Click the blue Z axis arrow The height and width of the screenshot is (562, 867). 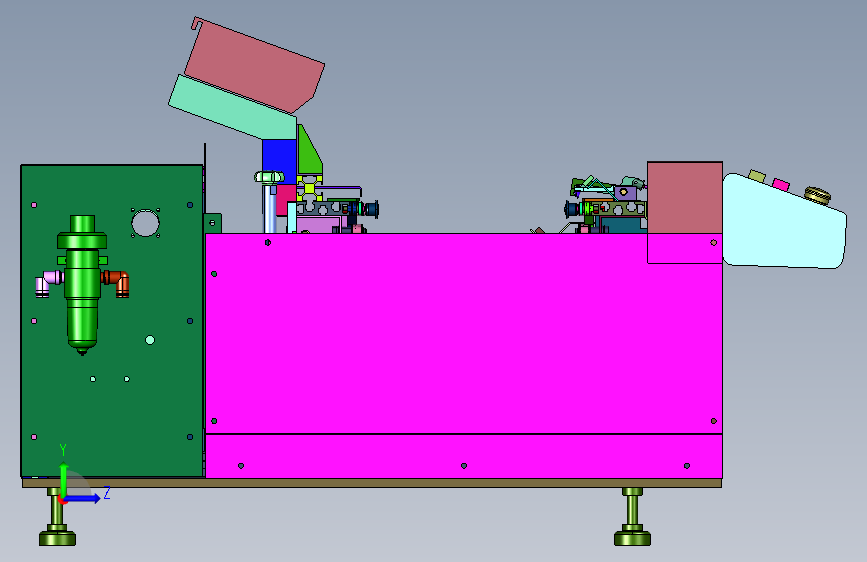[x=82, y=498]
